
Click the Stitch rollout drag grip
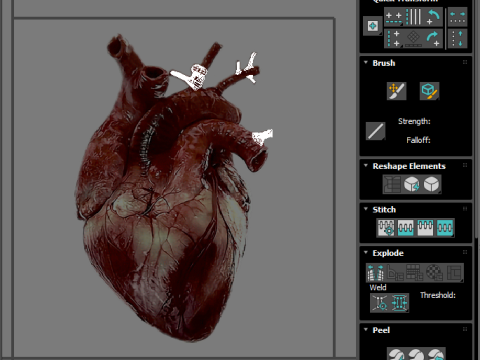click(465, 209)
